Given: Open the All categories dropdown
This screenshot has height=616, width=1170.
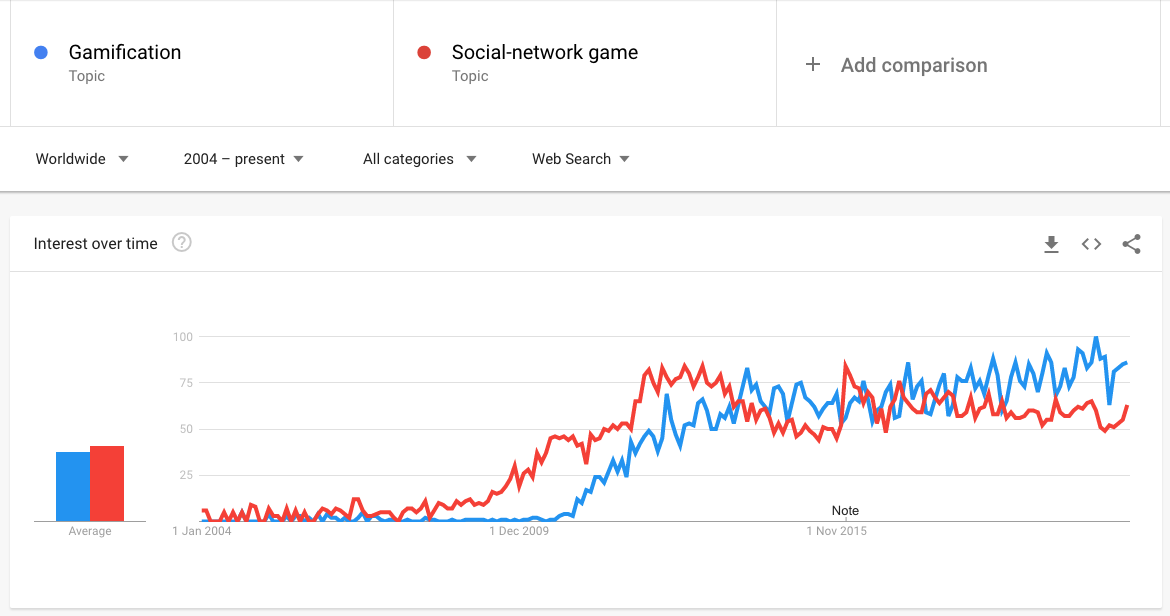Looking at the screenshot, I should [x=419, y=159].
